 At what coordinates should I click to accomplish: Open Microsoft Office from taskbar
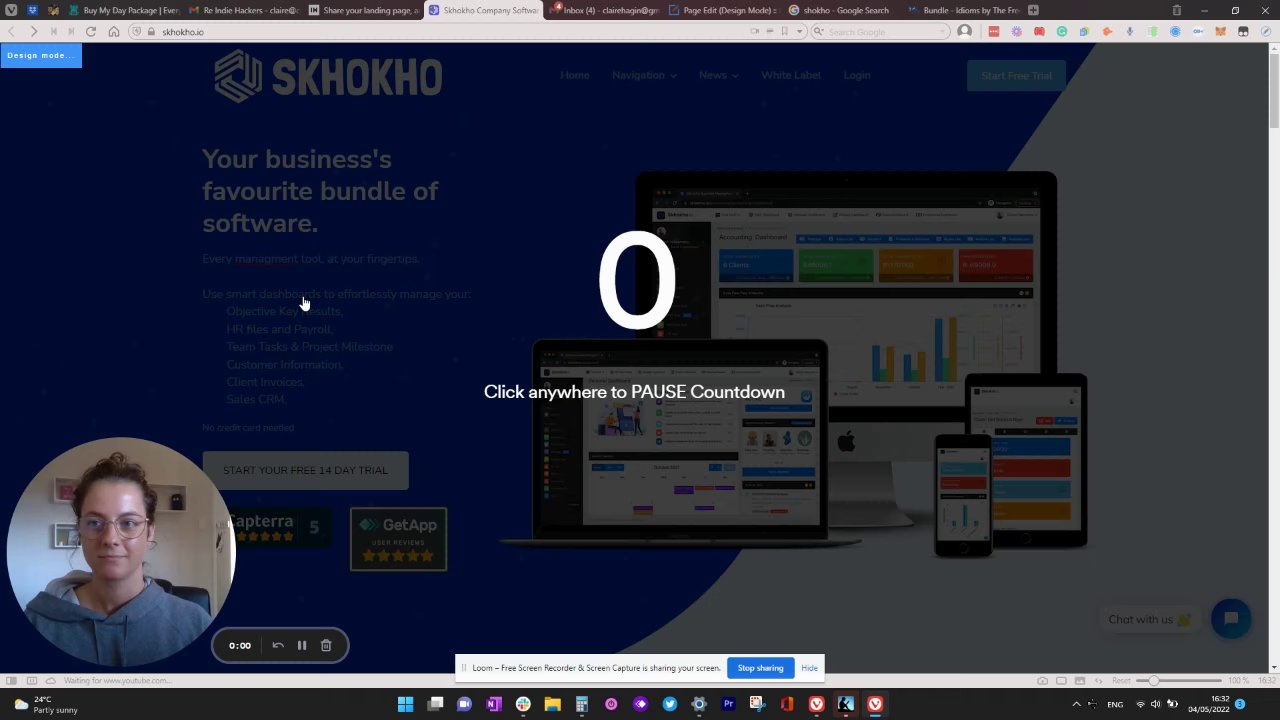tap(787, 704)
